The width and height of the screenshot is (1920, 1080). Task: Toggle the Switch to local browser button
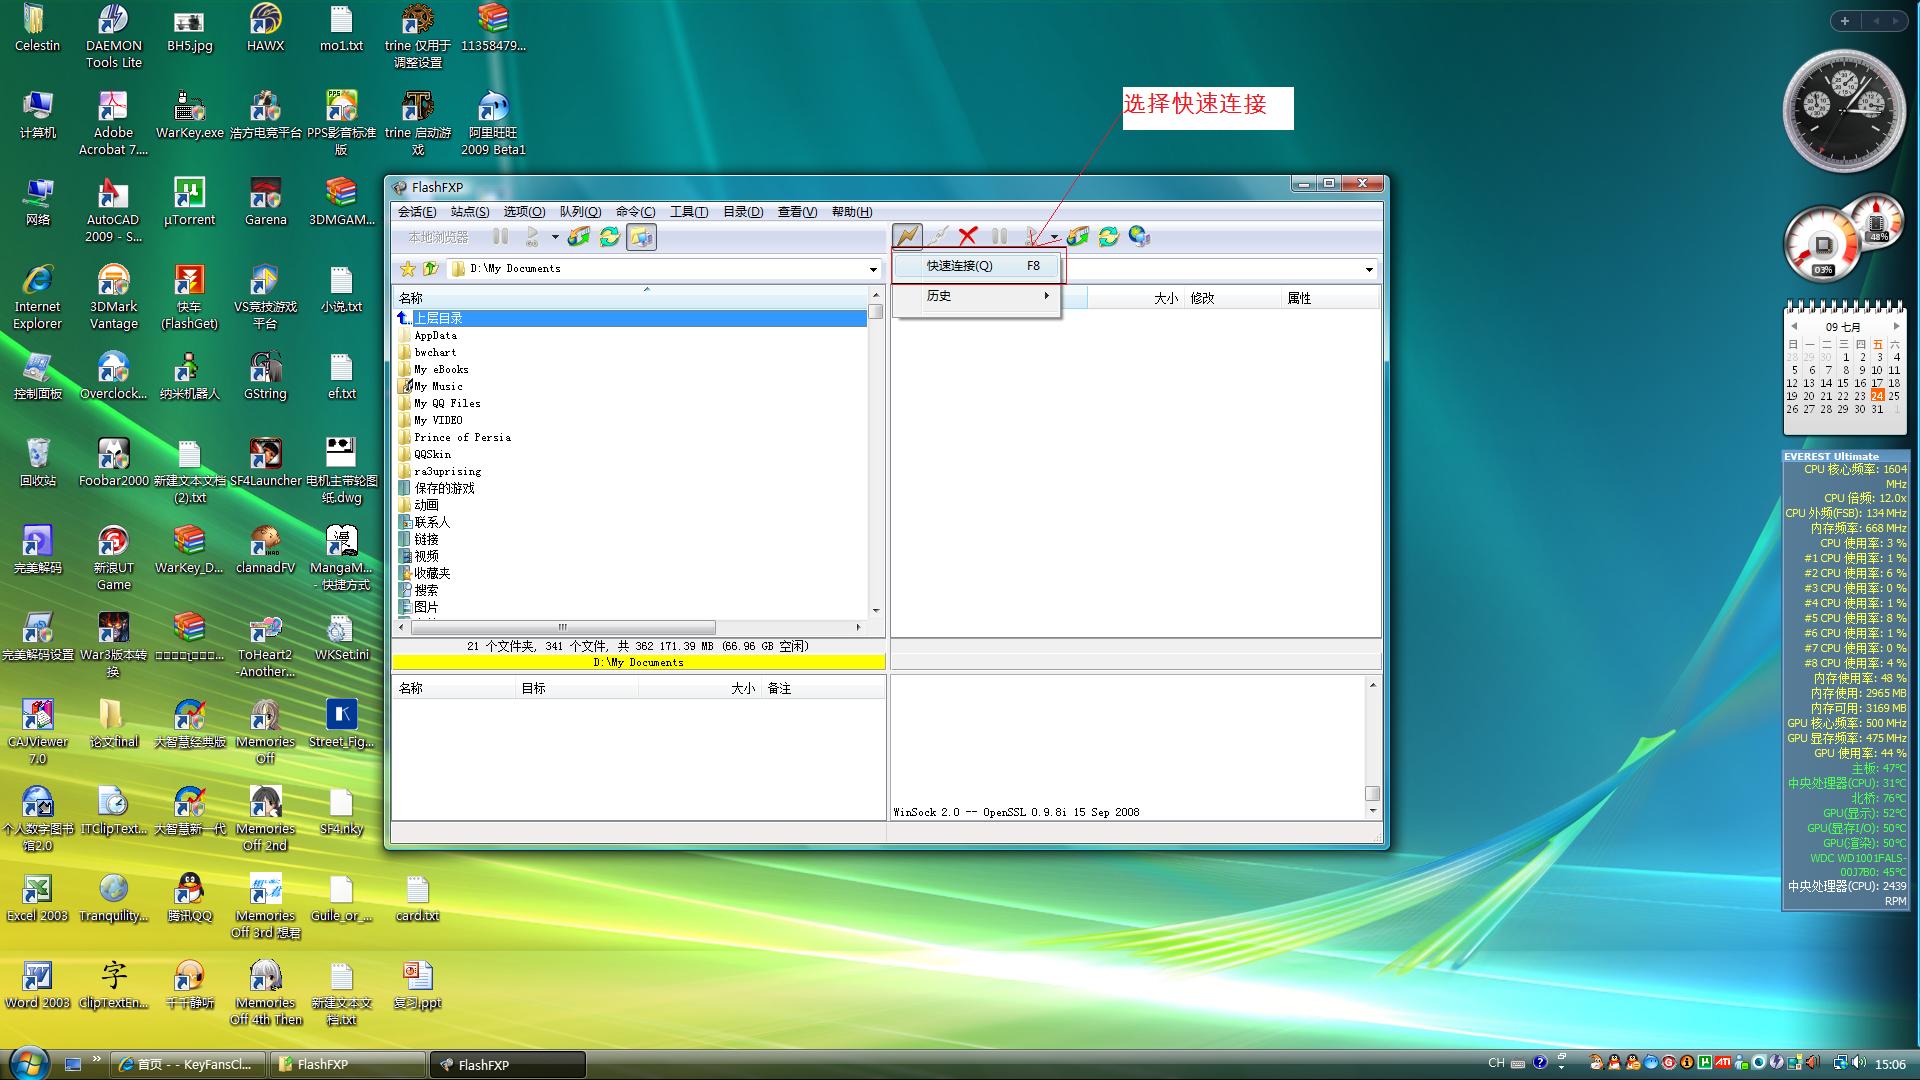coord(641,237)
